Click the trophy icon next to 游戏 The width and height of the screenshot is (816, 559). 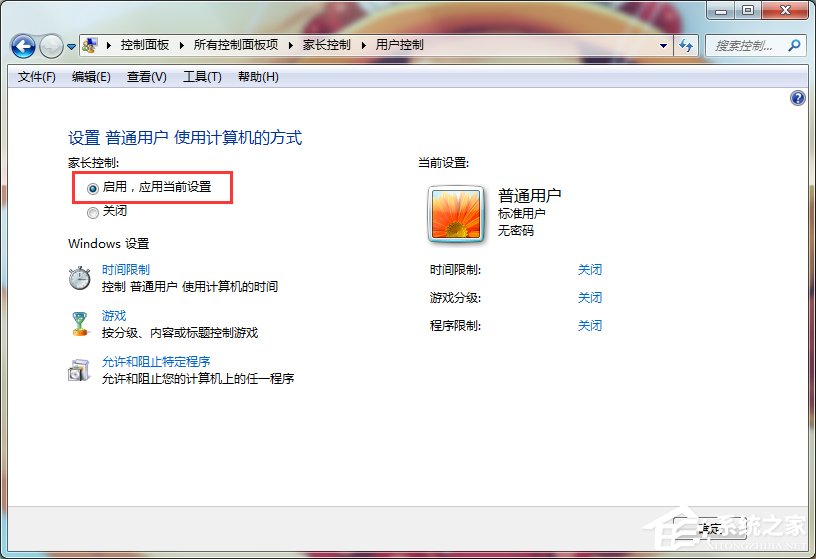tap(79, 323)
